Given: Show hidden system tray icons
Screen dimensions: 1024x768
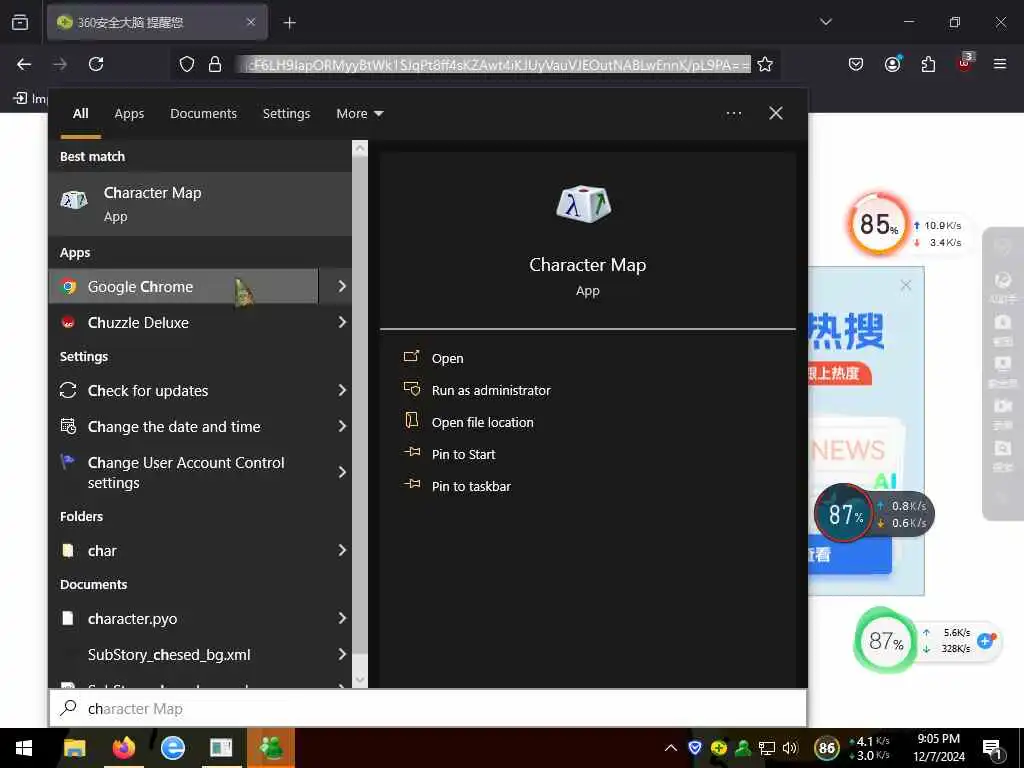Looking at the screenshot, I should point(671,748).
